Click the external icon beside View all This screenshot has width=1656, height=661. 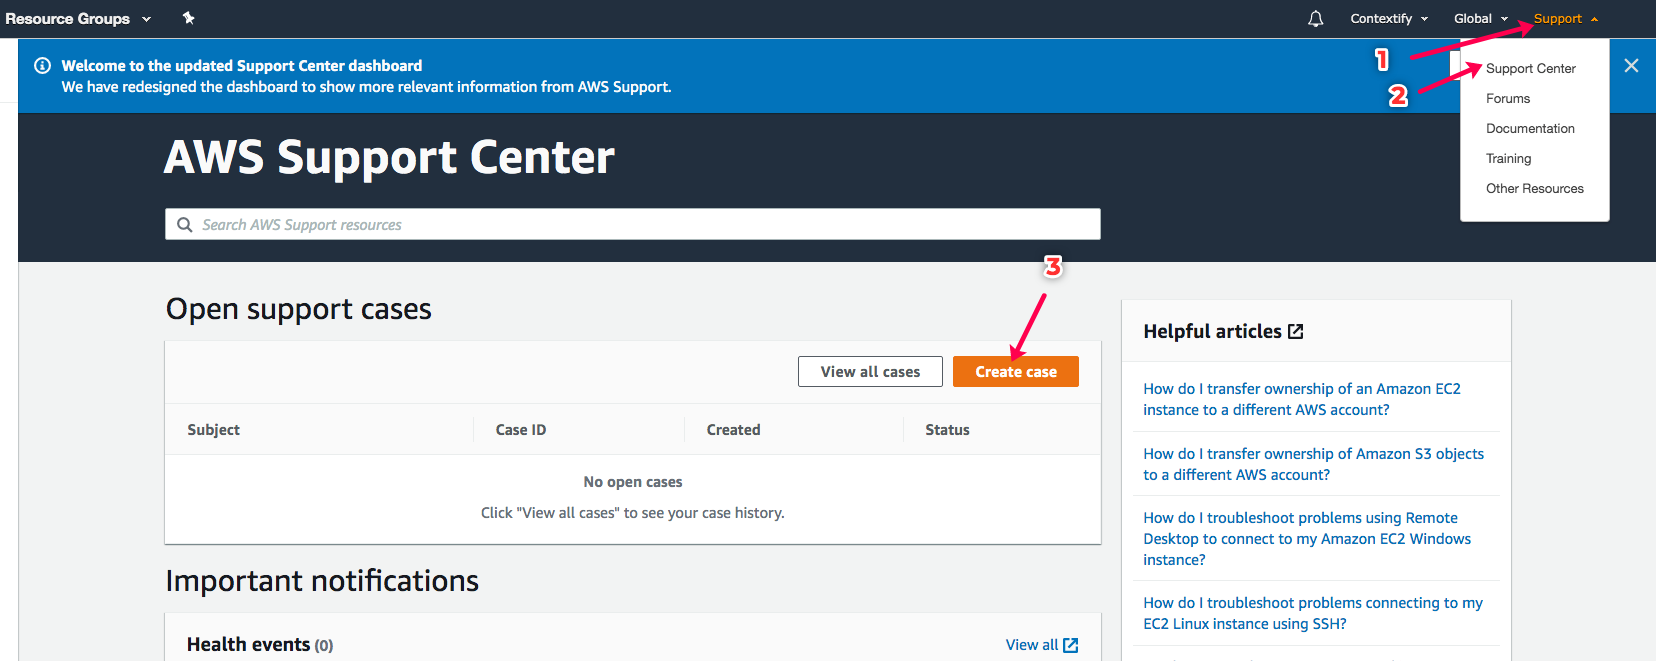tap(1071, 645)
